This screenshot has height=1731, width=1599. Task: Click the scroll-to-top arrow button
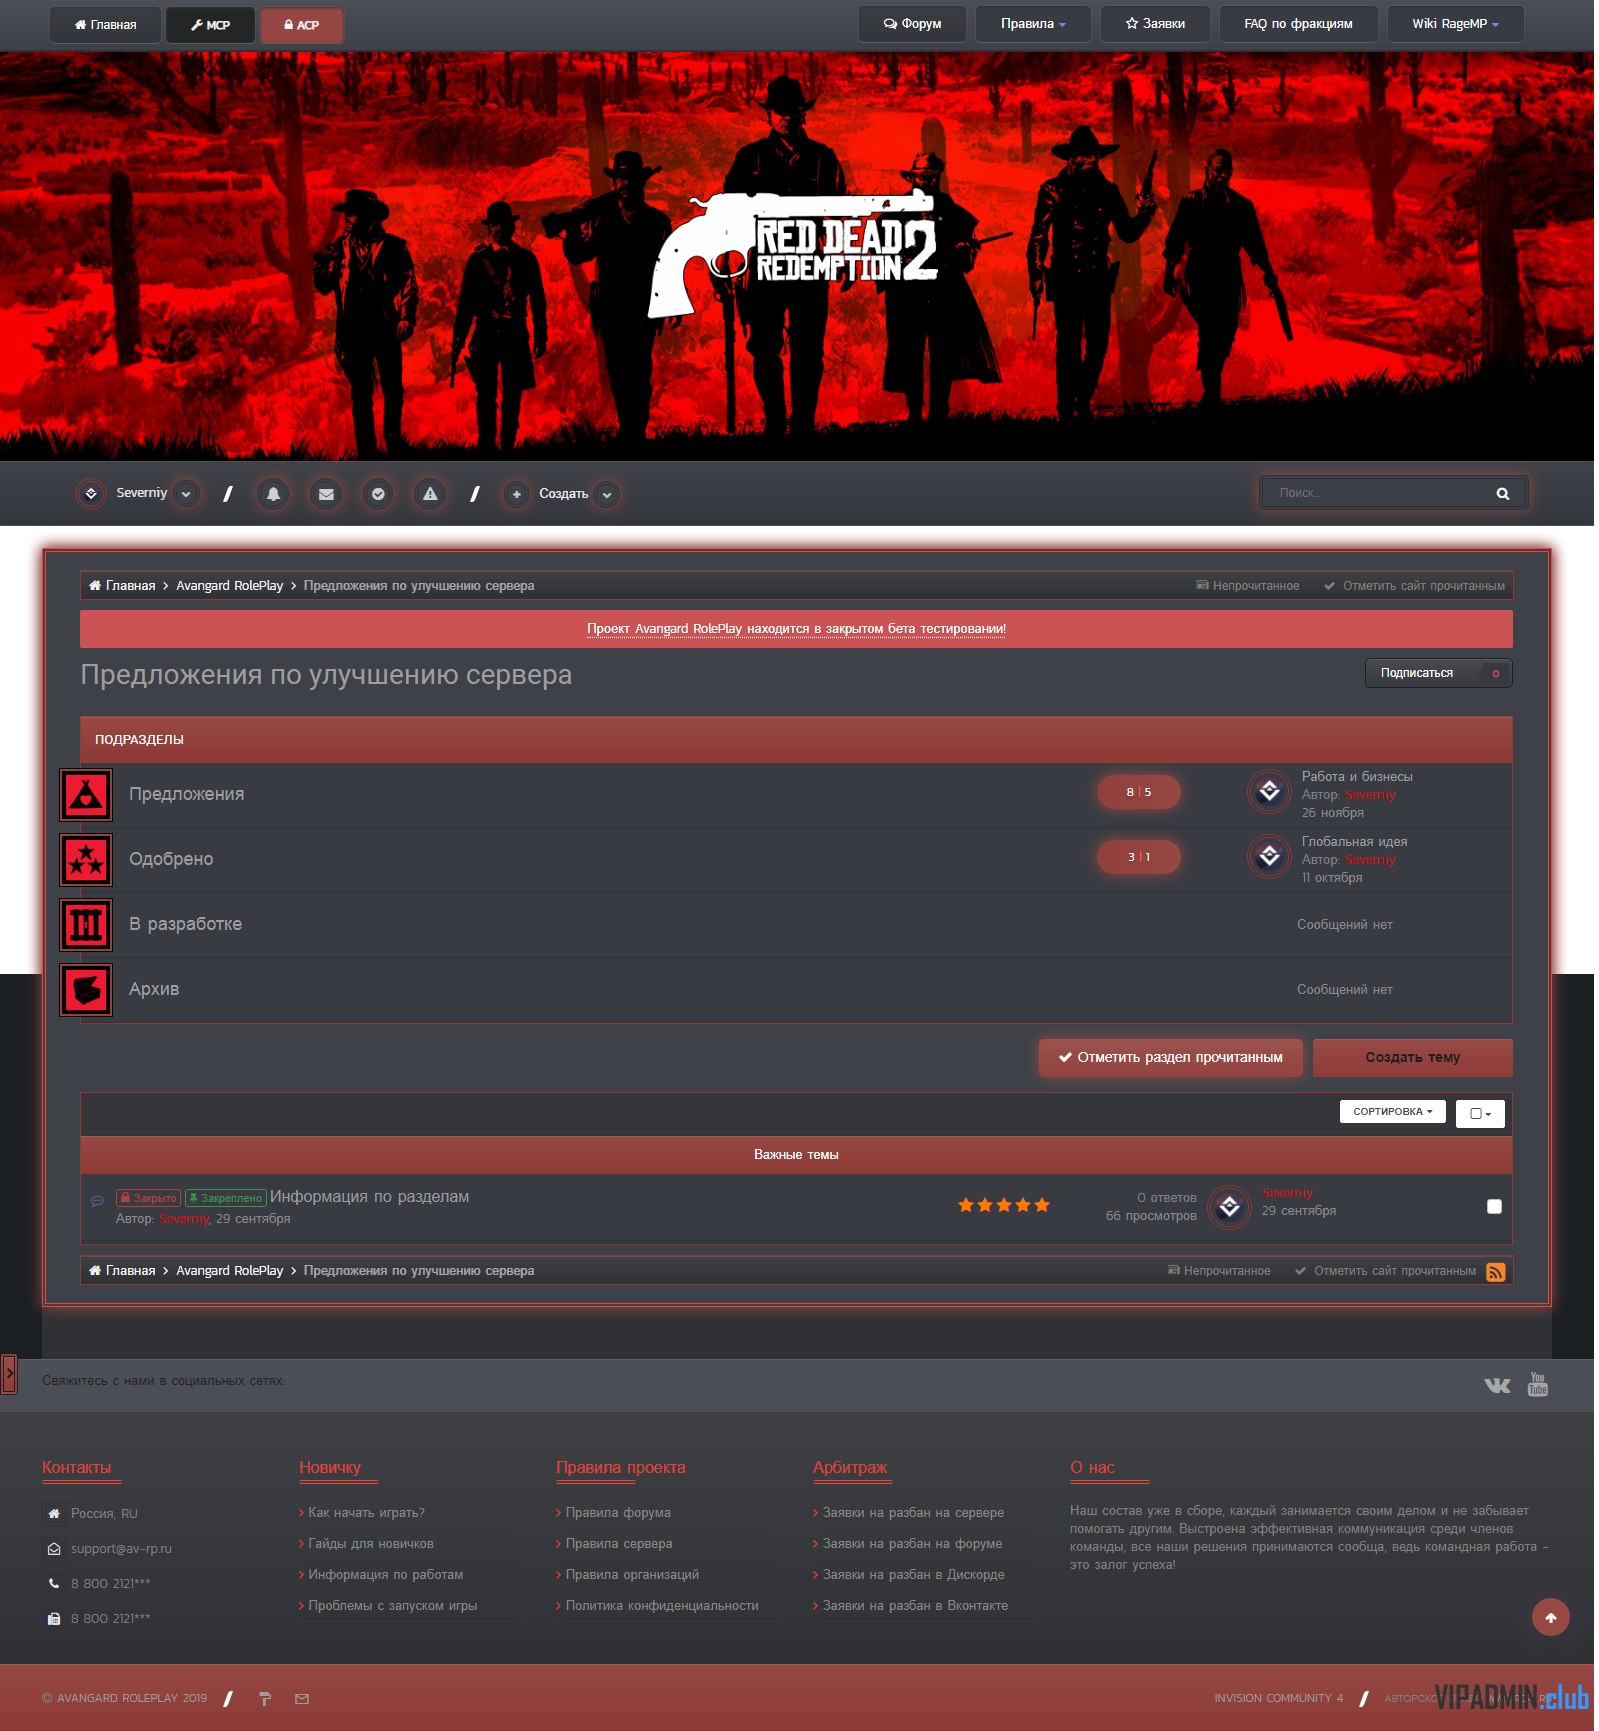[x=1550, y=1617]
